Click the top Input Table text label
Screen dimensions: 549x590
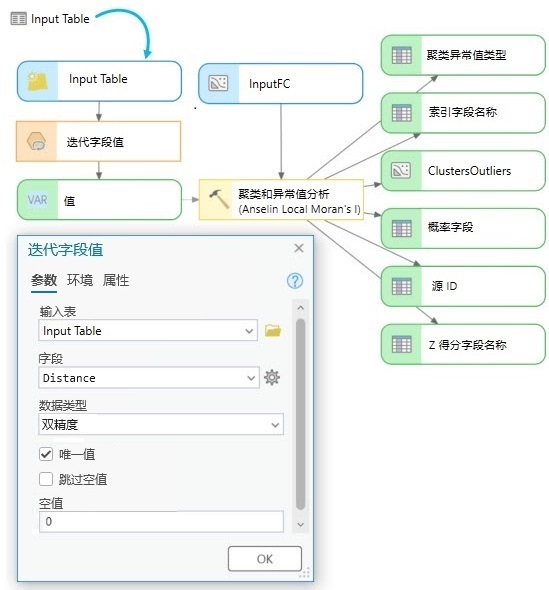(60, 19)
